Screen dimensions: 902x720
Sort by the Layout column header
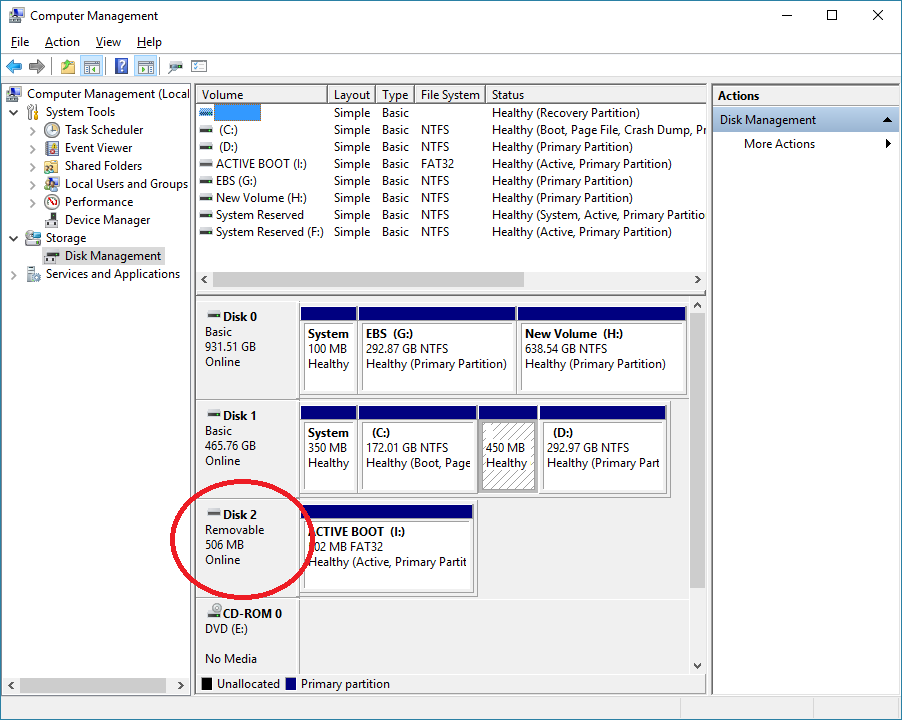351,94
